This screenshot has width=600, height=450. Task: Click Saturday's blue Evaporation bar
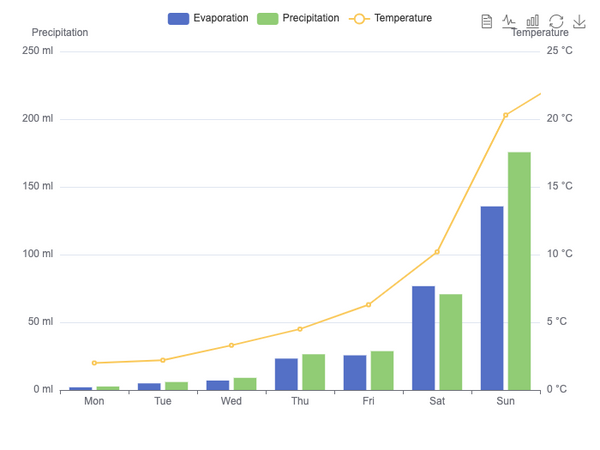[x=424, y=338]
